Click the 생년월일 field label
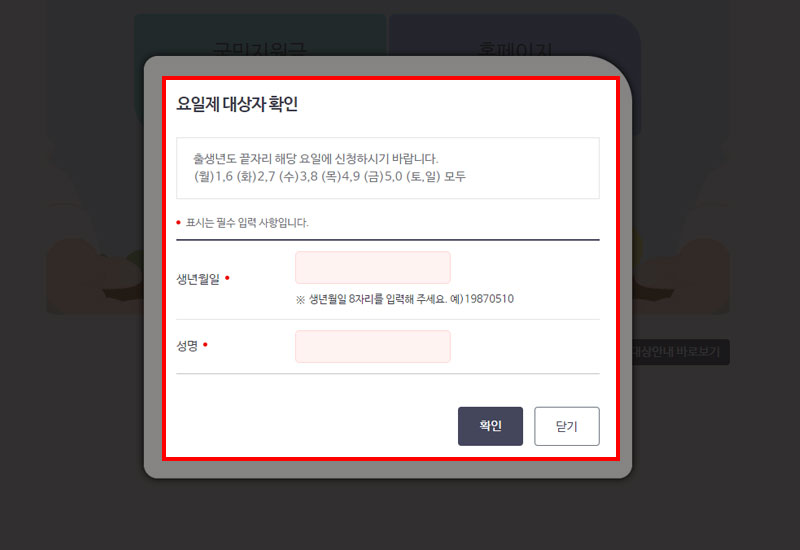Image resolution: width=800 pixels, height=550 pixels. pos(198,279)
